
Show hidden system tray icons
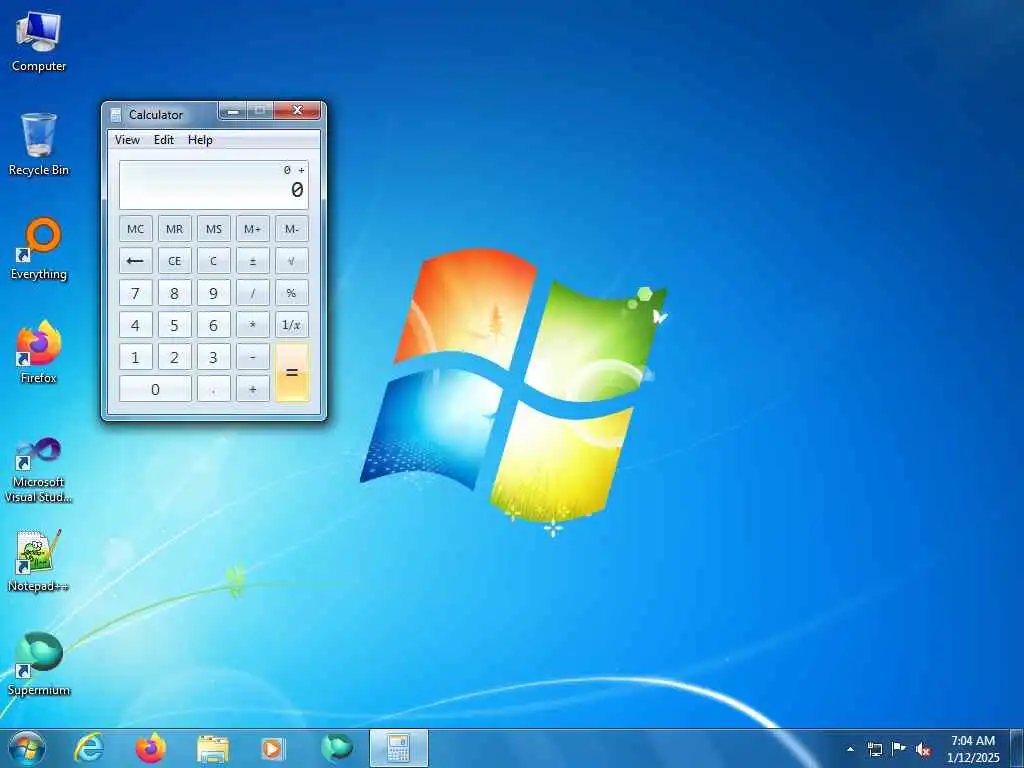[850, 749]
